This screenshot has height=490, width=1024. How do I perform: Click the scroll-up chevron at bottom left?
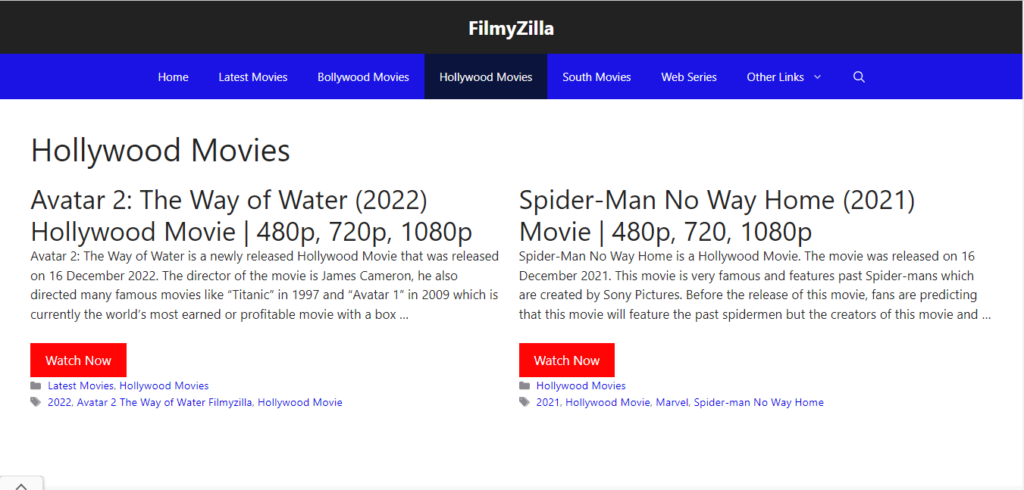click(x=21, y=484)
